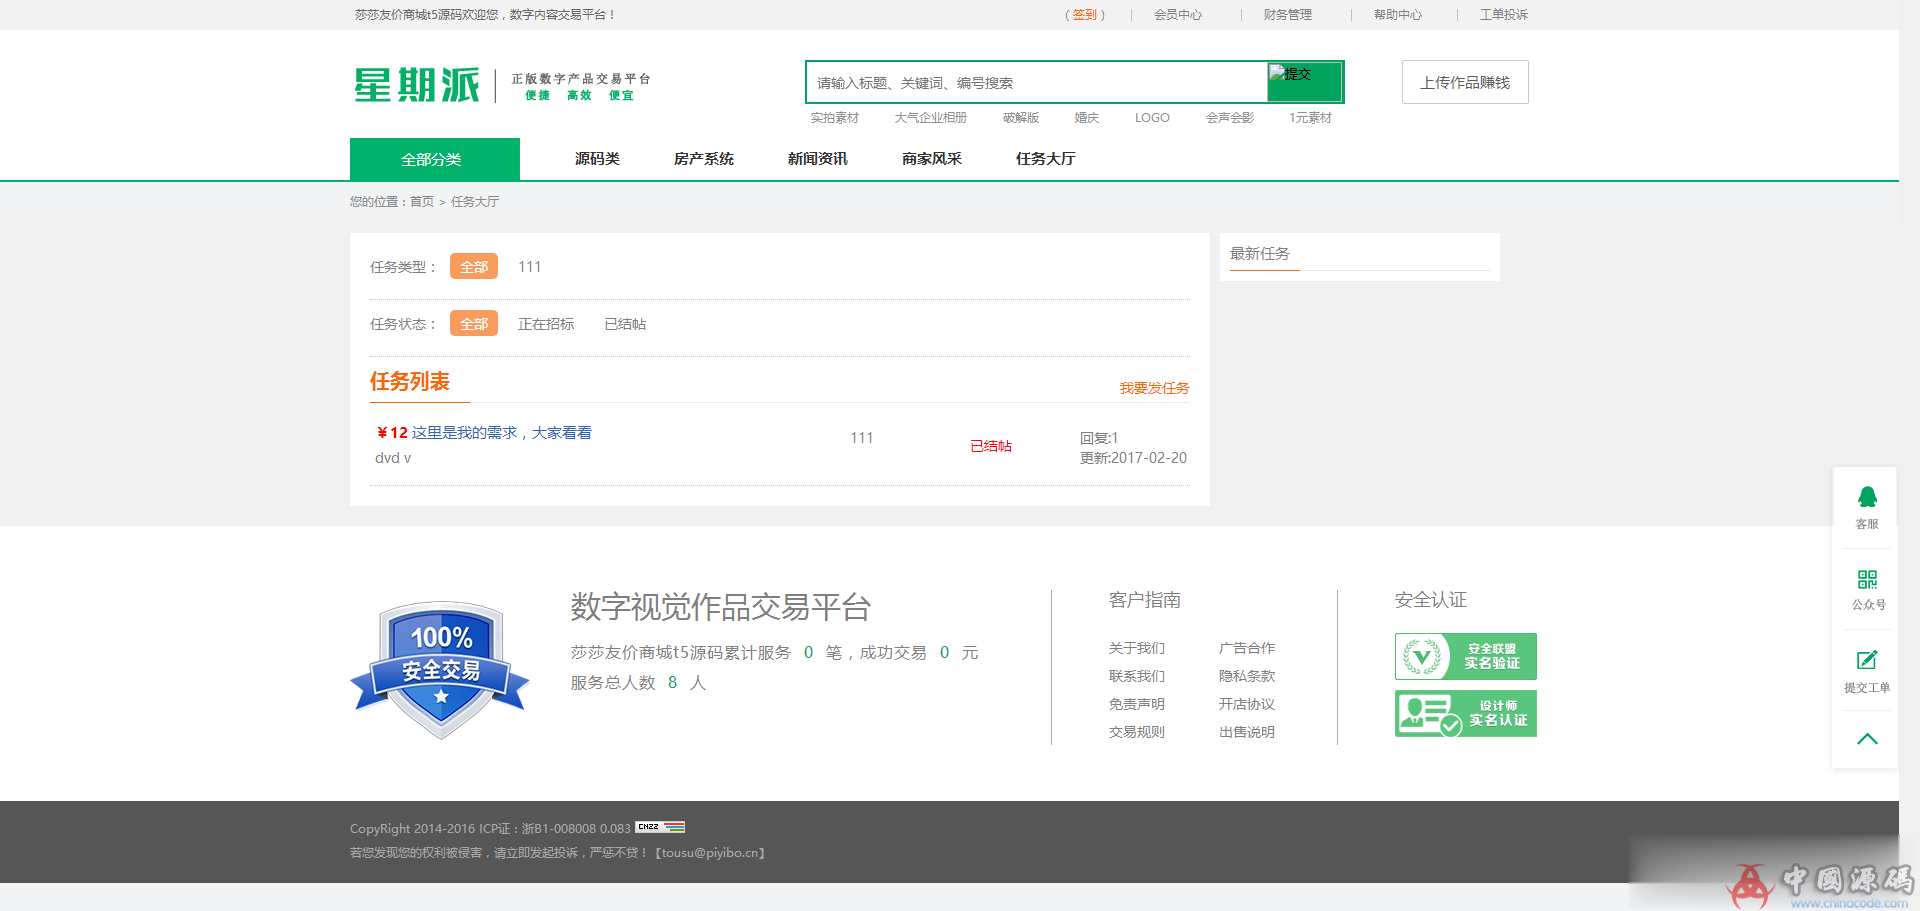Click the 破解版 hot keyword
The width and height of the screenshot is (1920, 911).
(x=1020, y=117)
